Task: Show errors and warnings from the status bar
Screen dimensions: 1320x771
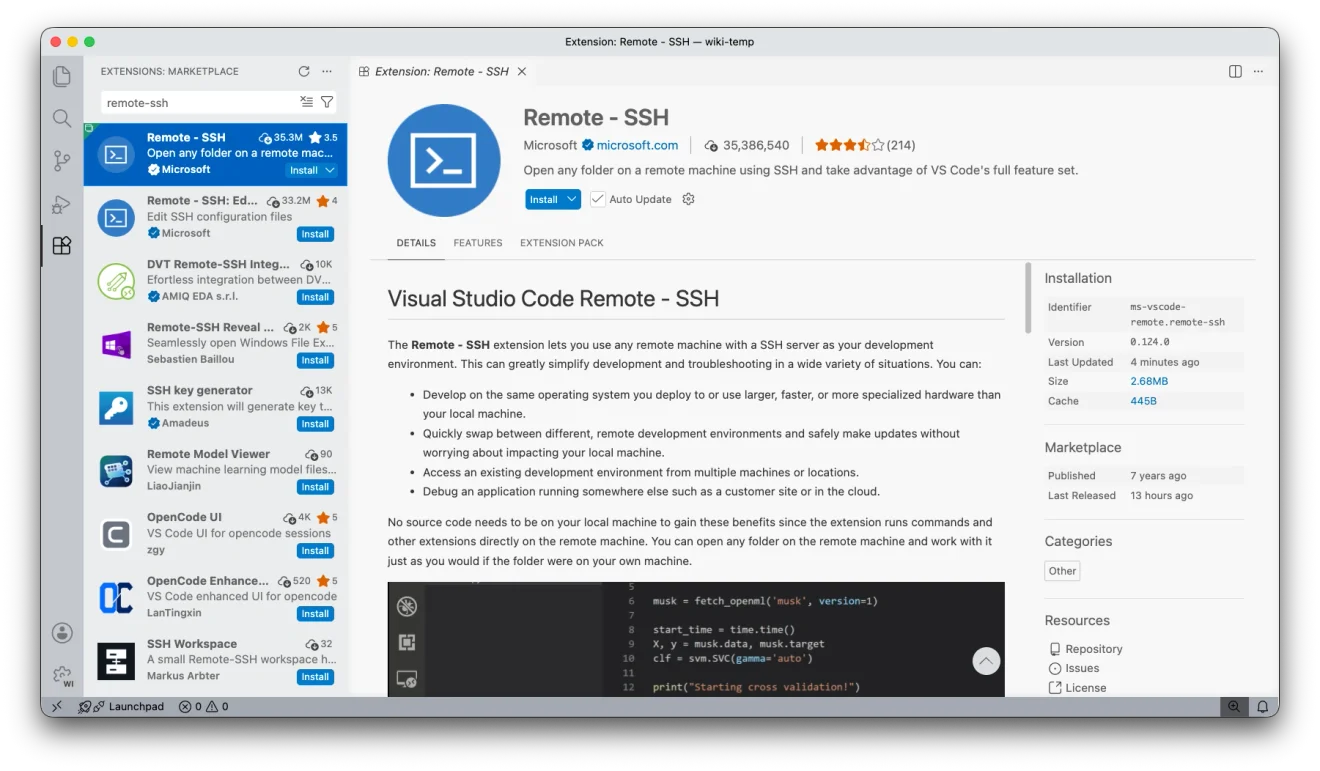Action: click(x=203, y=706)
